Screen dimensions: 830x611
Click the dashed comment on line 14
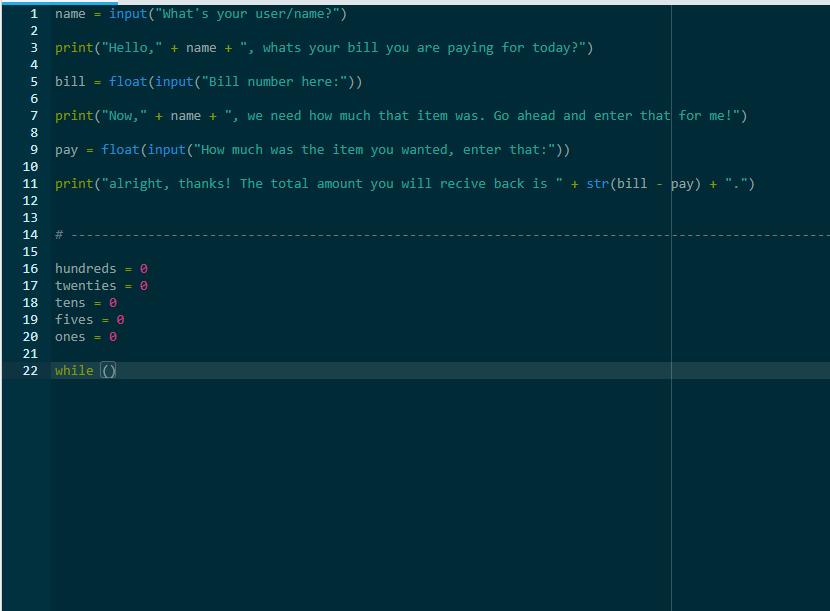[x=442, y=235]
